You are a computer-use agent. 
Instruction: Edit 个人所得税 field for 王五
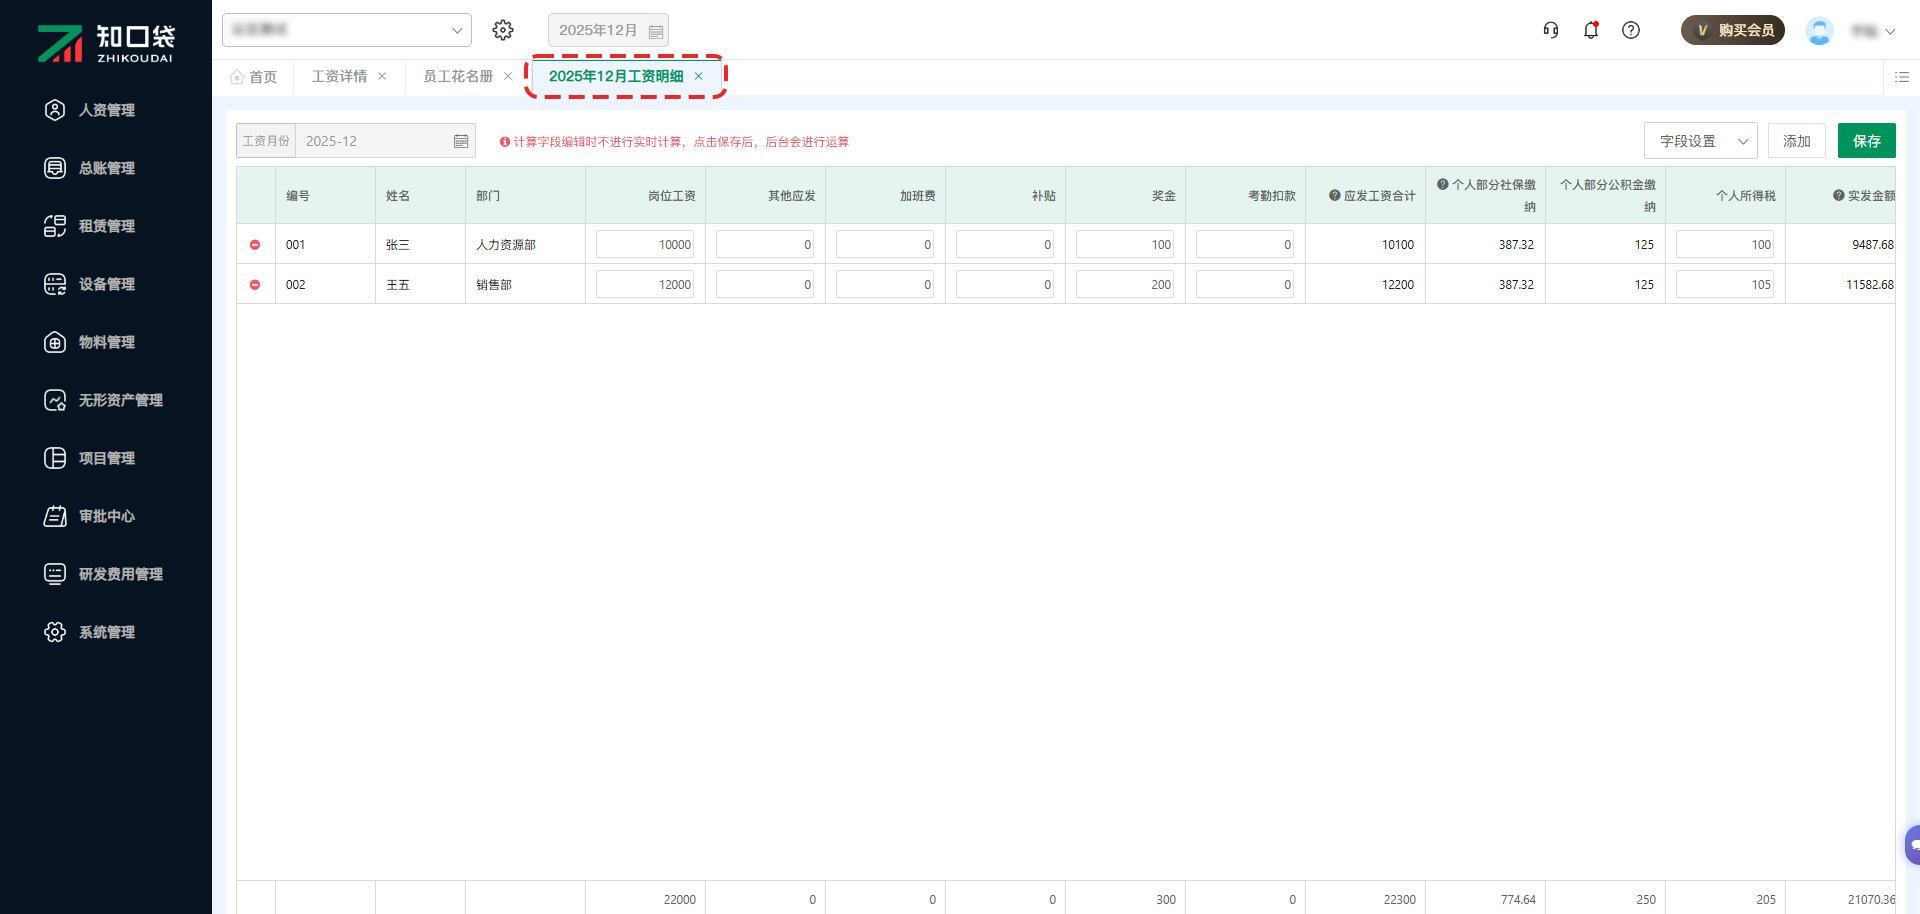point(1725,285)
